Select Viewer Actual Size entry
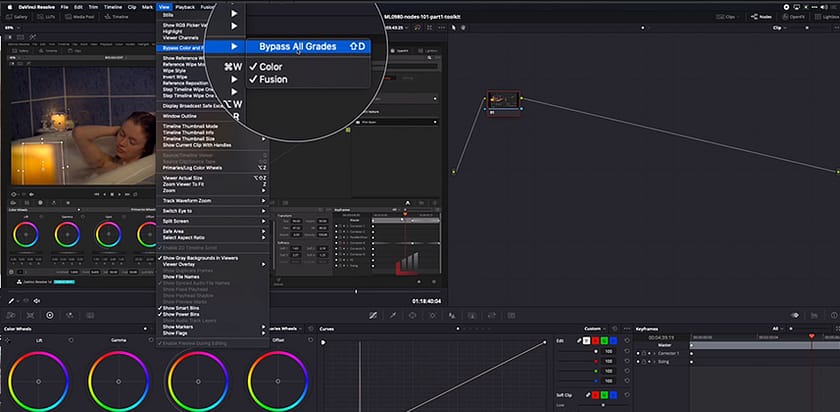 tap(212, 178)
